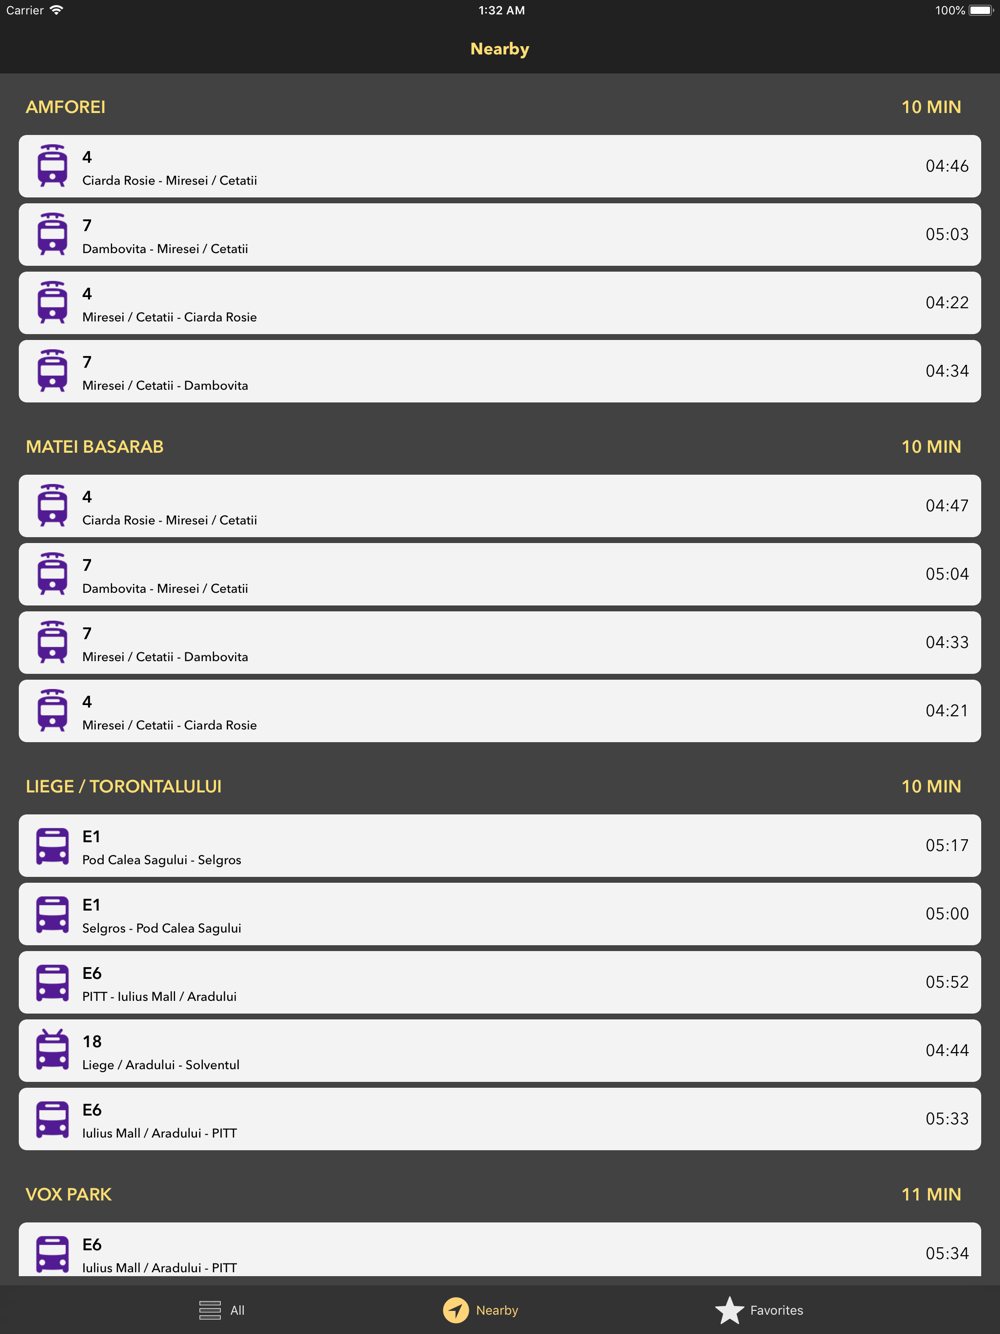Select the AMFOREI station header
The width and height of the screenshot is (1000, 1334).
(x=66, y=107)
